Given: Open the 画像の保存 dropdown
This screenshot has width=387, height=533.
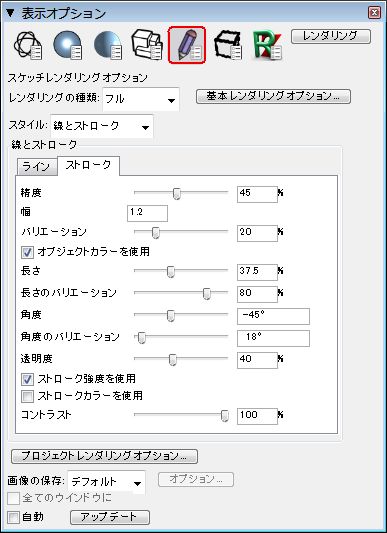Looking at the screenshot, I should 106,482.
